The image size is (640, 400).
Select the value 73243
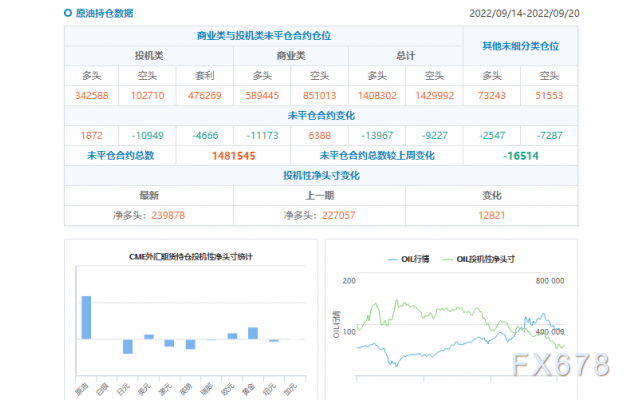(491, 96)
